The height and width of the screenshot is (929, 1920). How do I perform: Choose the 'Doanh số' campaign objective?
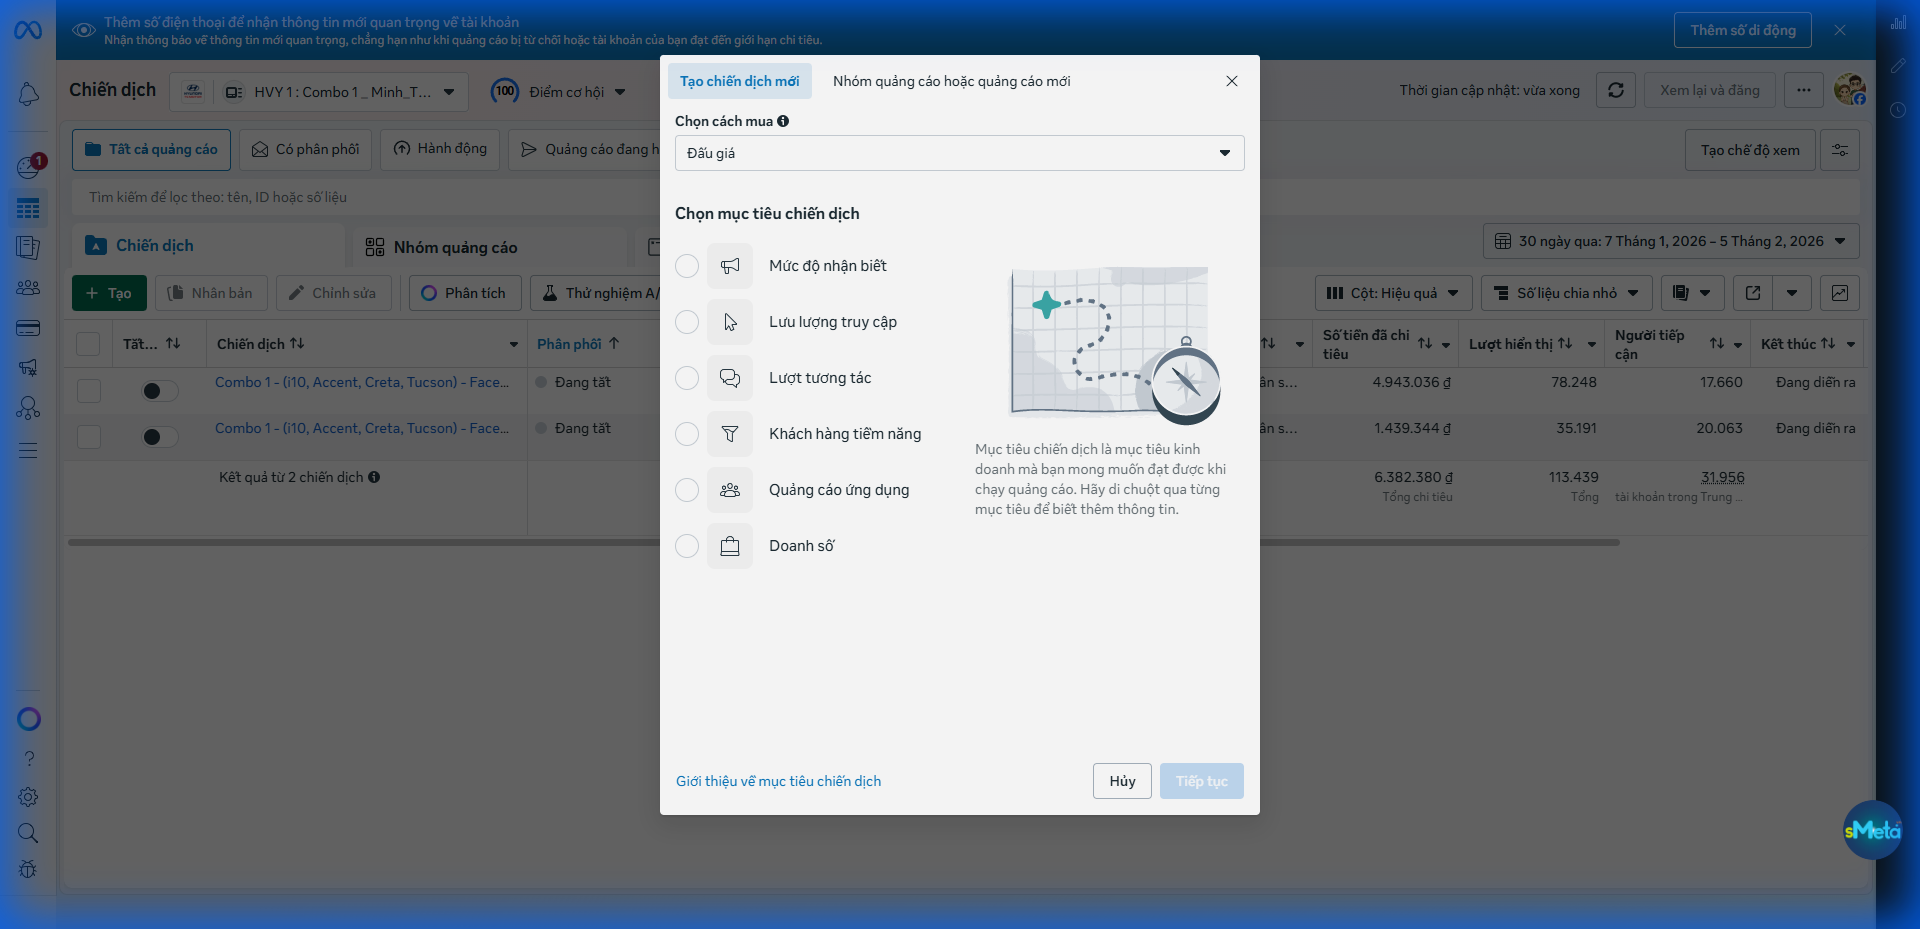[x=687, y=546]
